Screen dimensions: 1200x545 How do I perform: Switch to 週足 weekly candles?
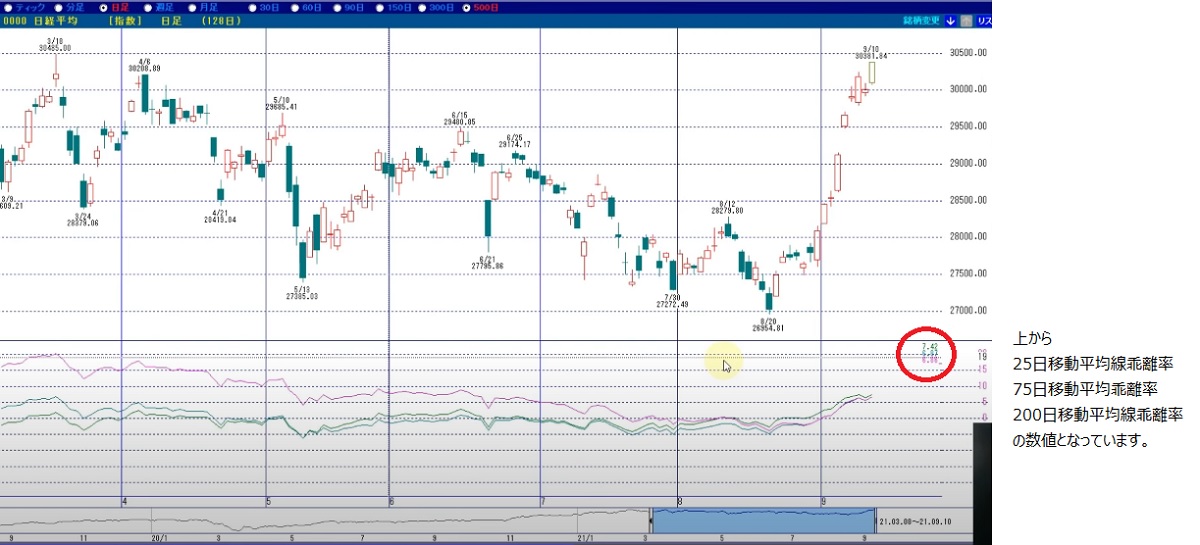147,7
